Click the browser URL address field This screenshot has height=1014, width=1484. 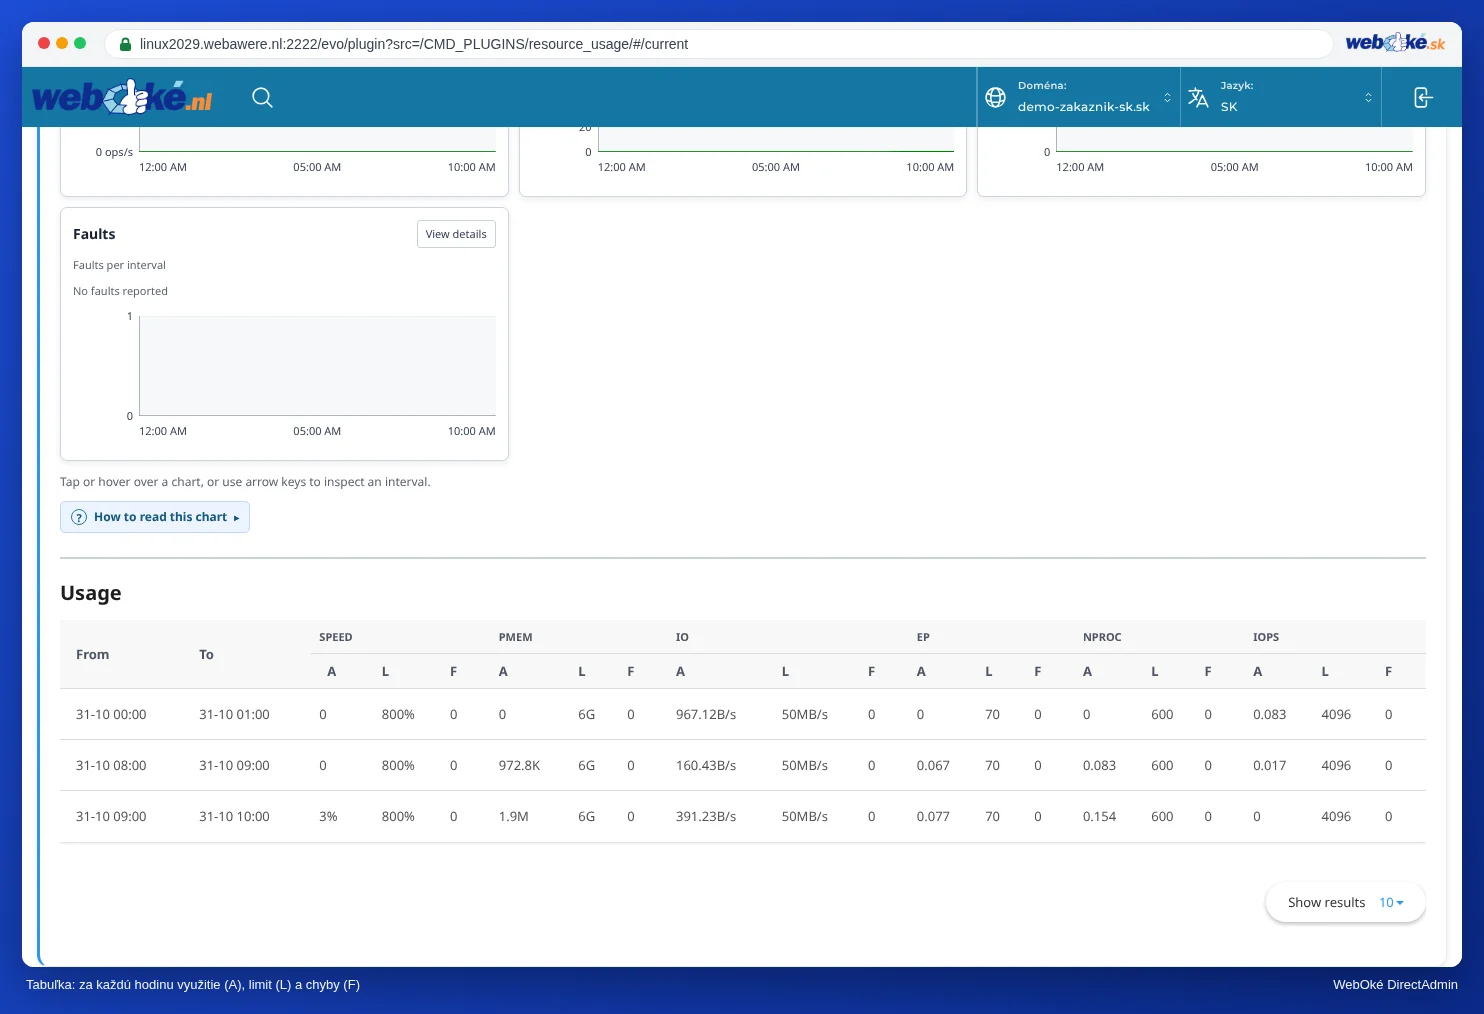718,44
